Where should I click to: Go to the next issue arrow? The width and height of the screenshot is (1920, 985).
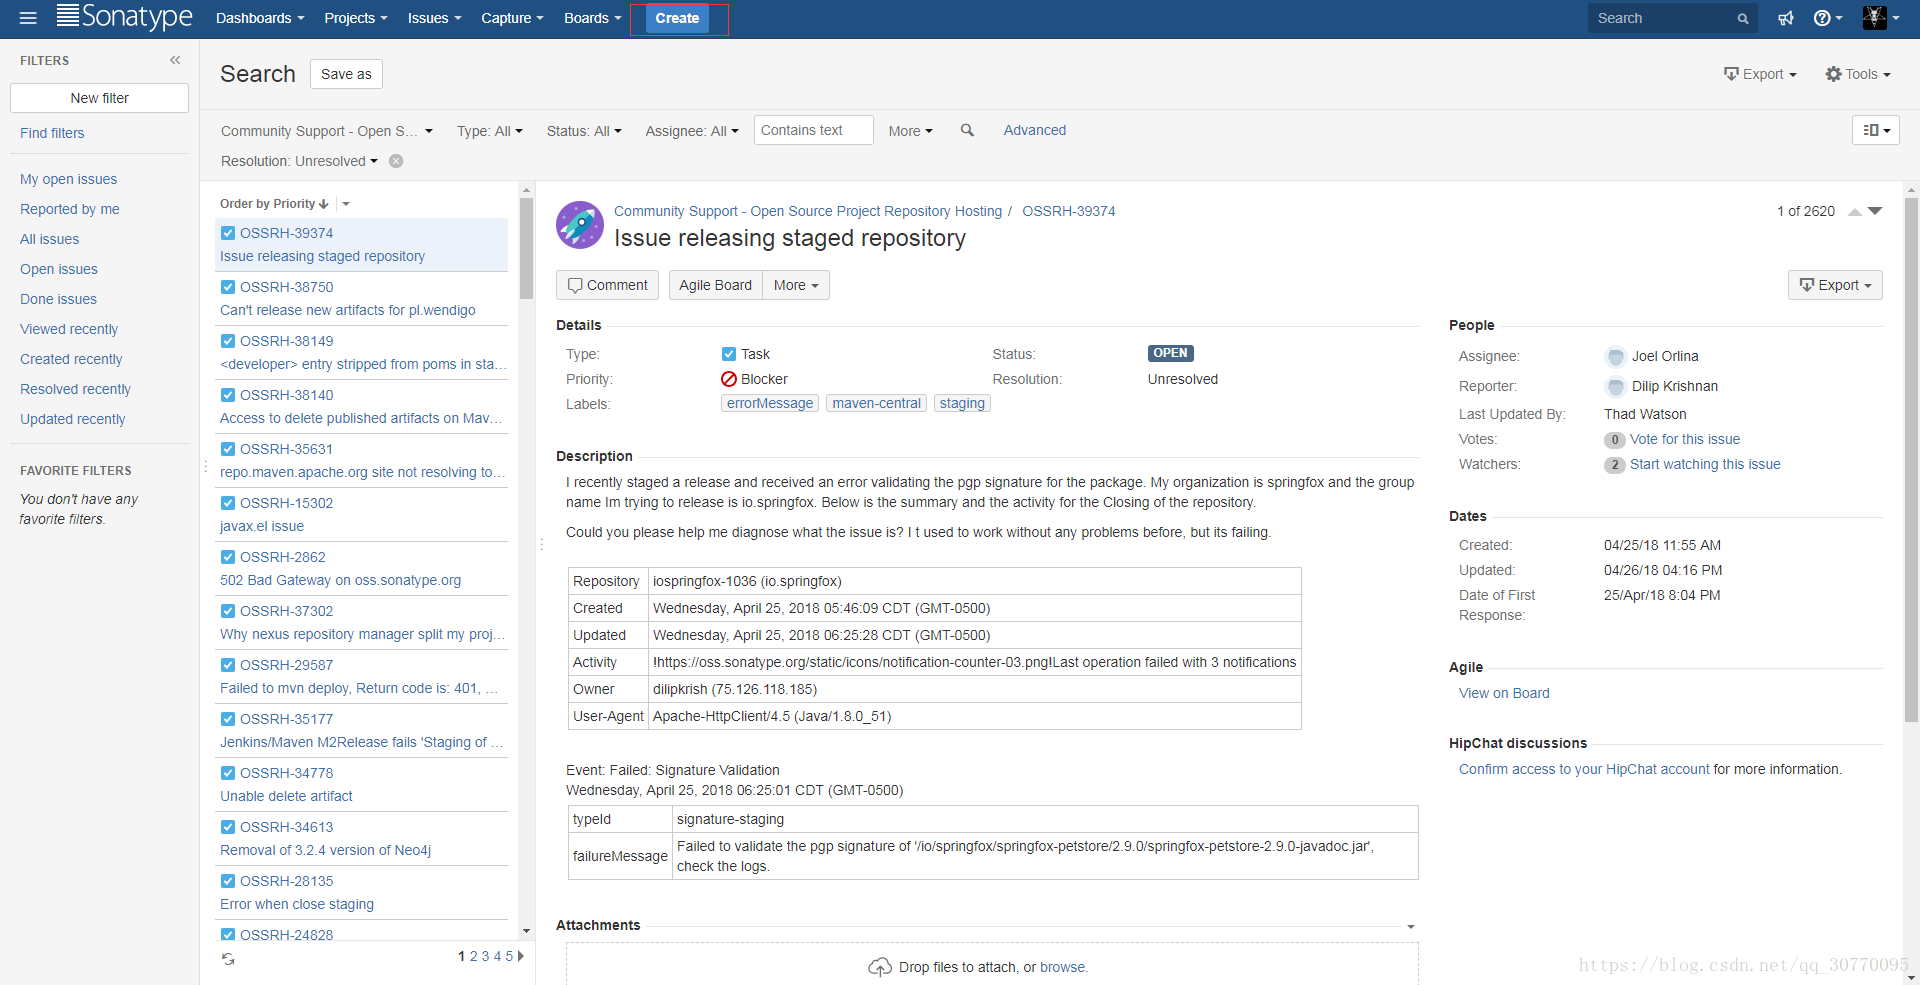[1875, 212]
